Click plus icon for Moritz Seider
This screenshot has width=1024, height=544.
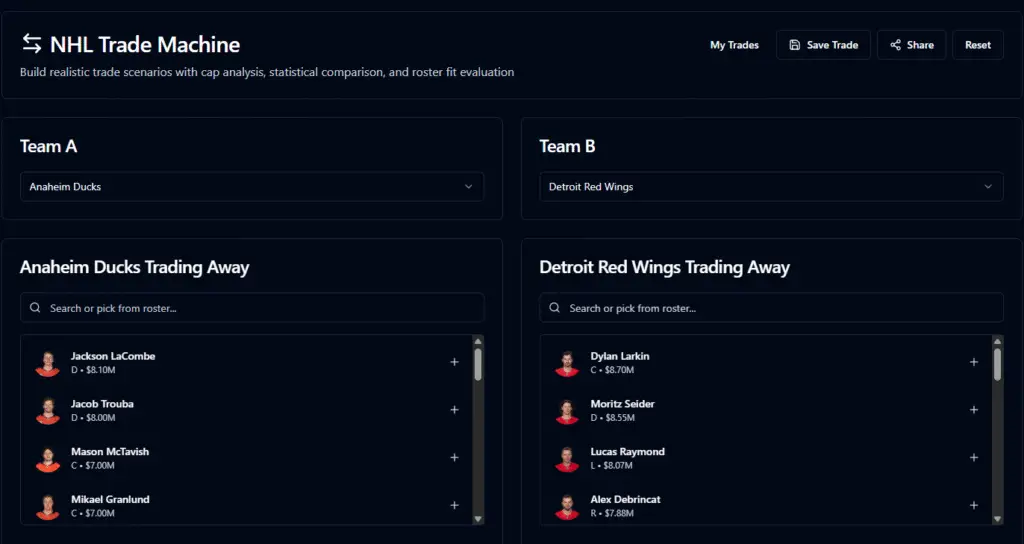click(973, 410)
